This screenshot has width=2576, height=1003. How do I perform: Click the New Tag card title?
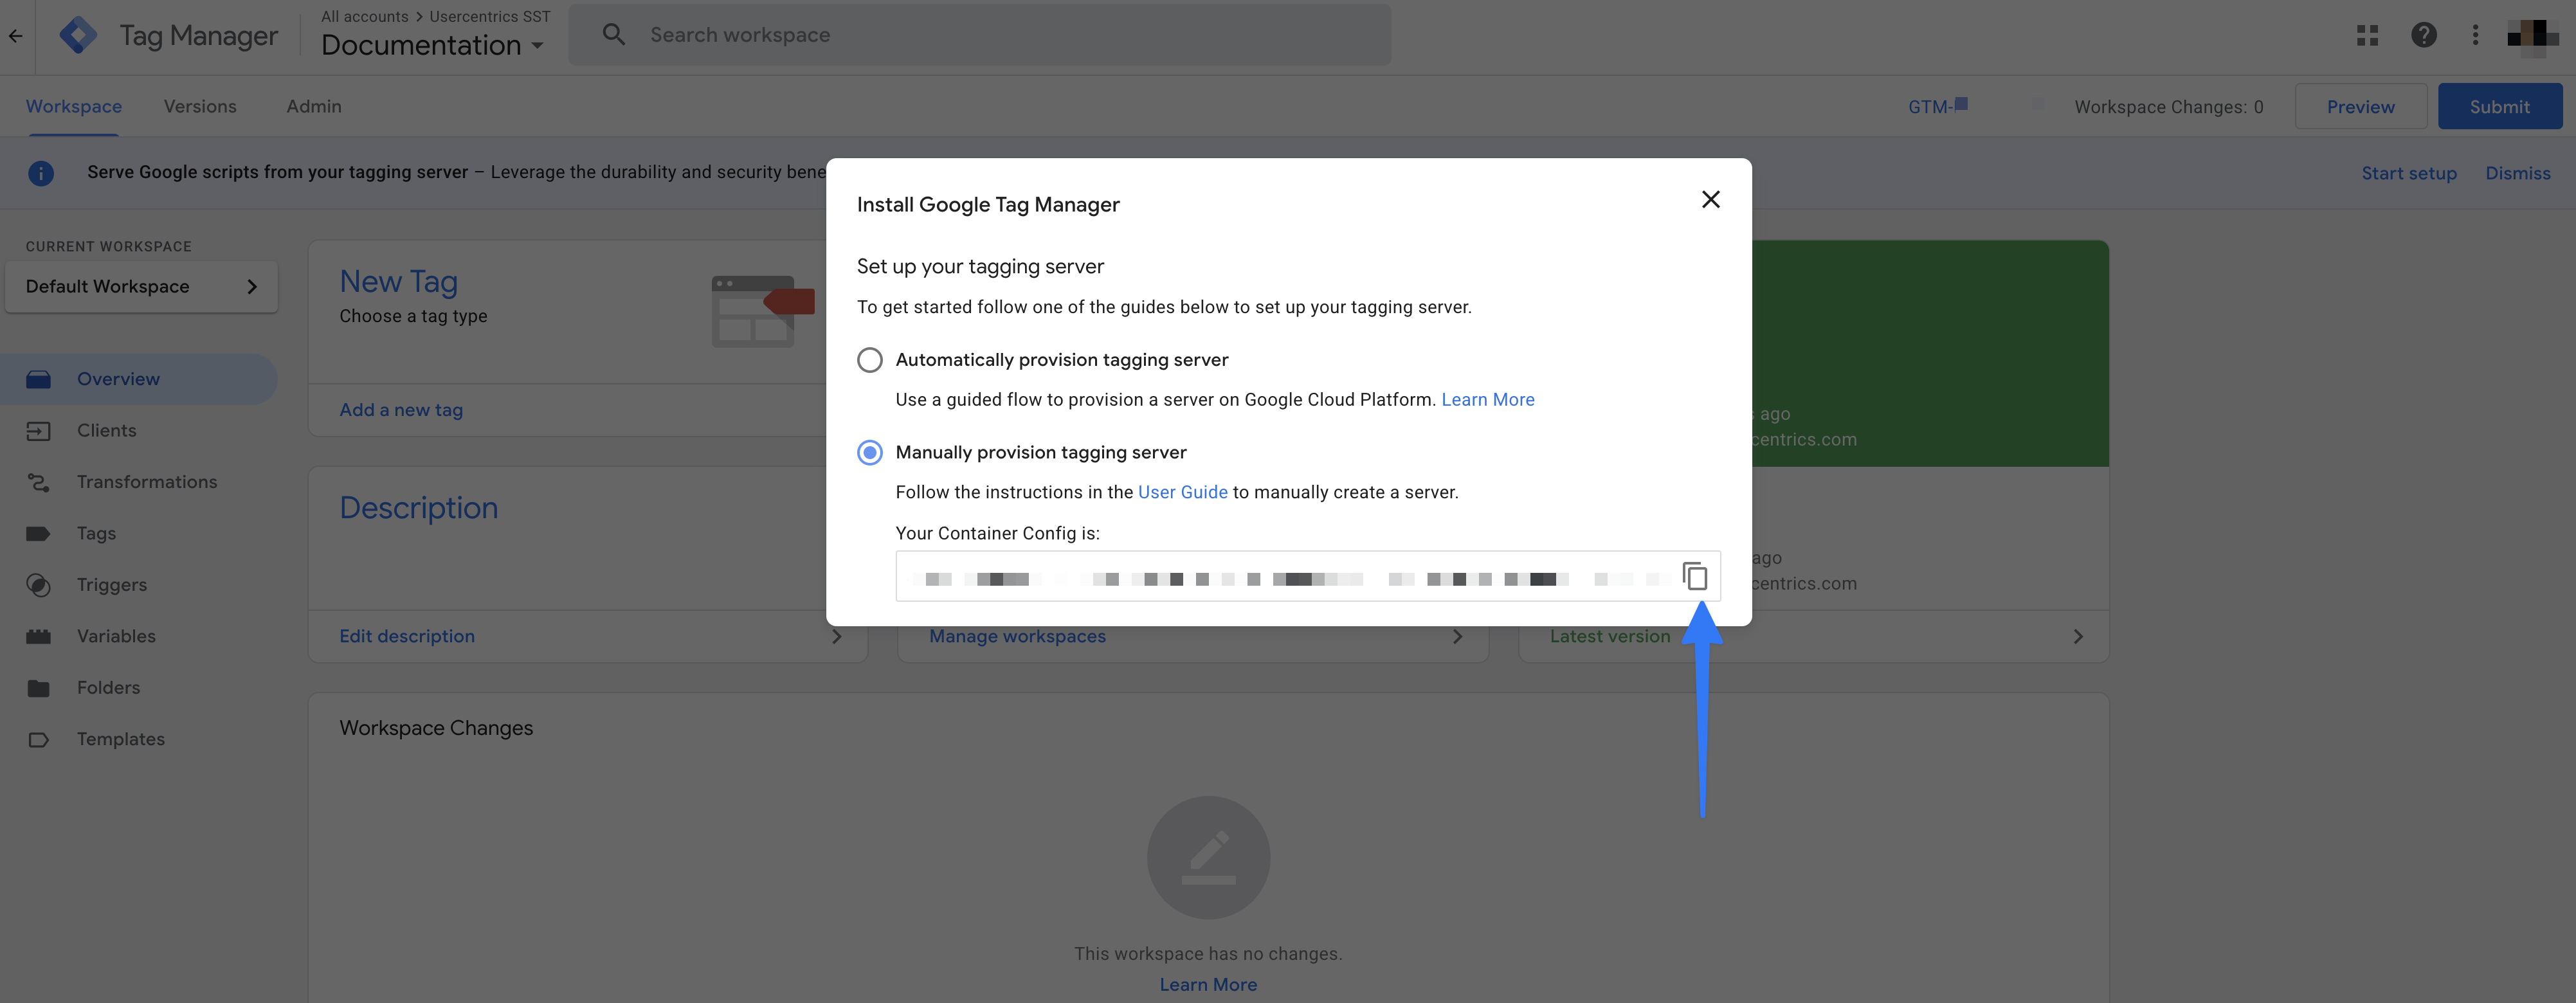(398, 282)
